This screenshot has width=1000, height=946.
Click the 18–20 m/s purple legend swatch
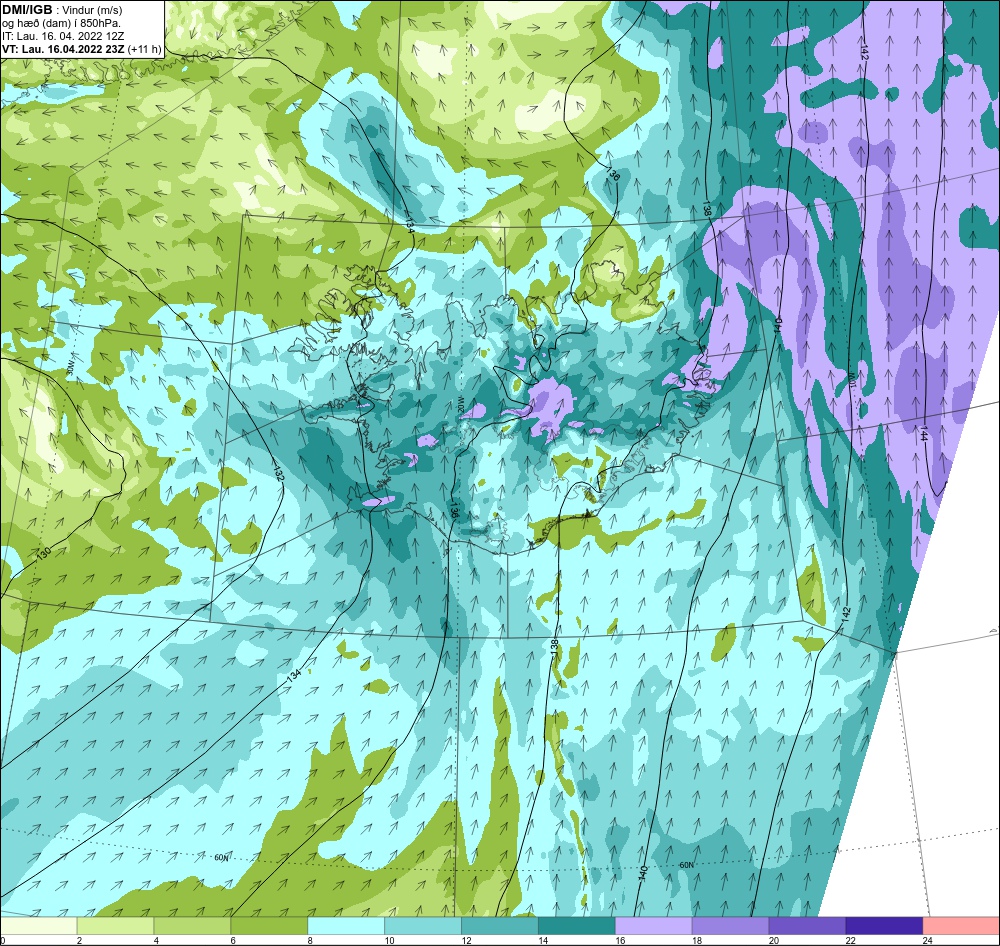click(x=730, y=925)
